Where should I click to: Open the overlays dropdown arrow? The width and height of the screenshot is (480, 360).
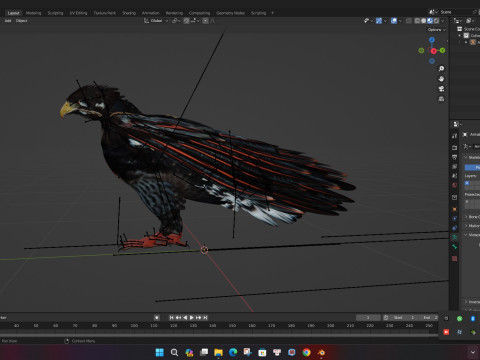(x=400, y=21)
